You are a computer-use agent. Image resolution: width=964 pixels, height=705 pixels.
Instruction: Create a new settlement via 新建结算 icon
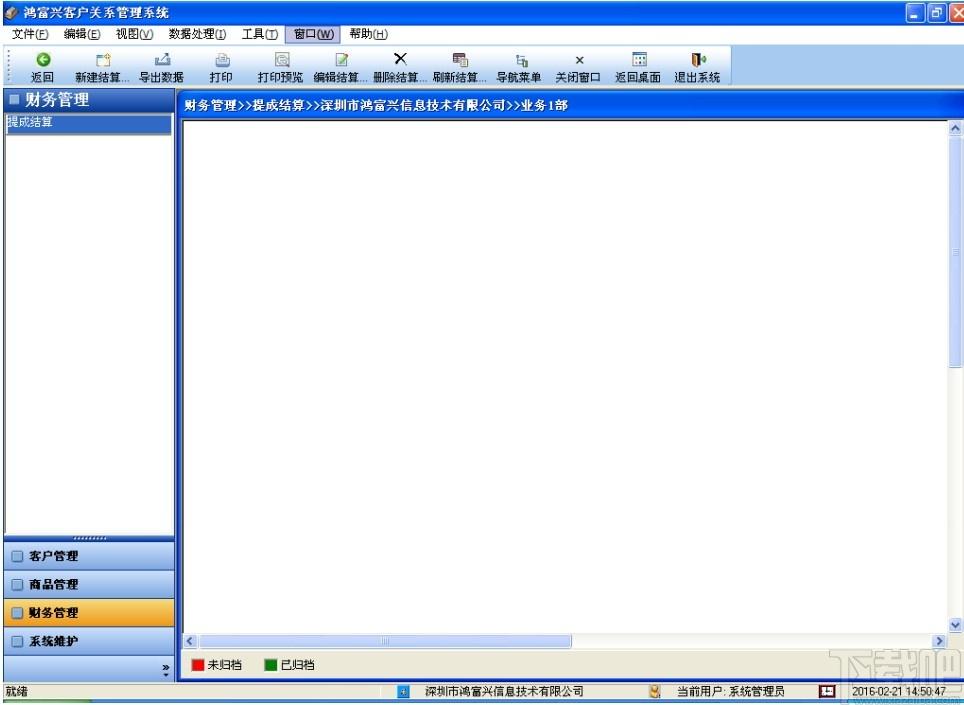[x=102, y=60]
